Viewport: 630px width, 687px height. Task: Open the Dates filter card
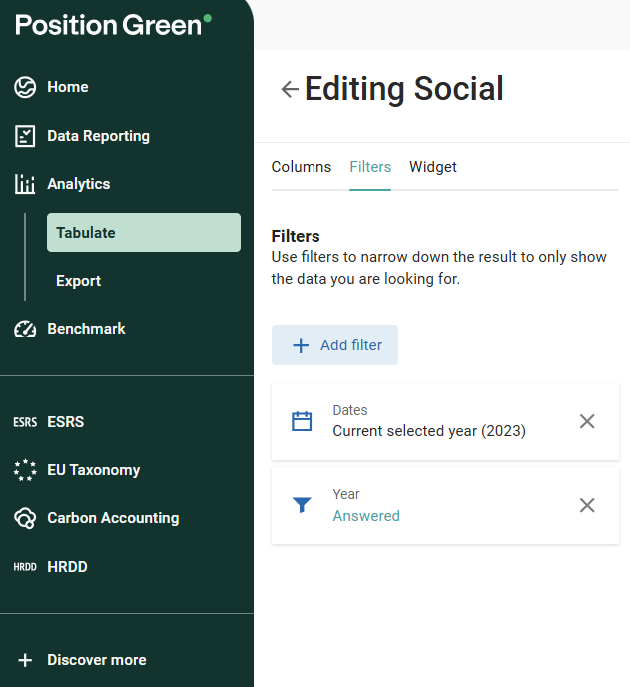[428, 422]
